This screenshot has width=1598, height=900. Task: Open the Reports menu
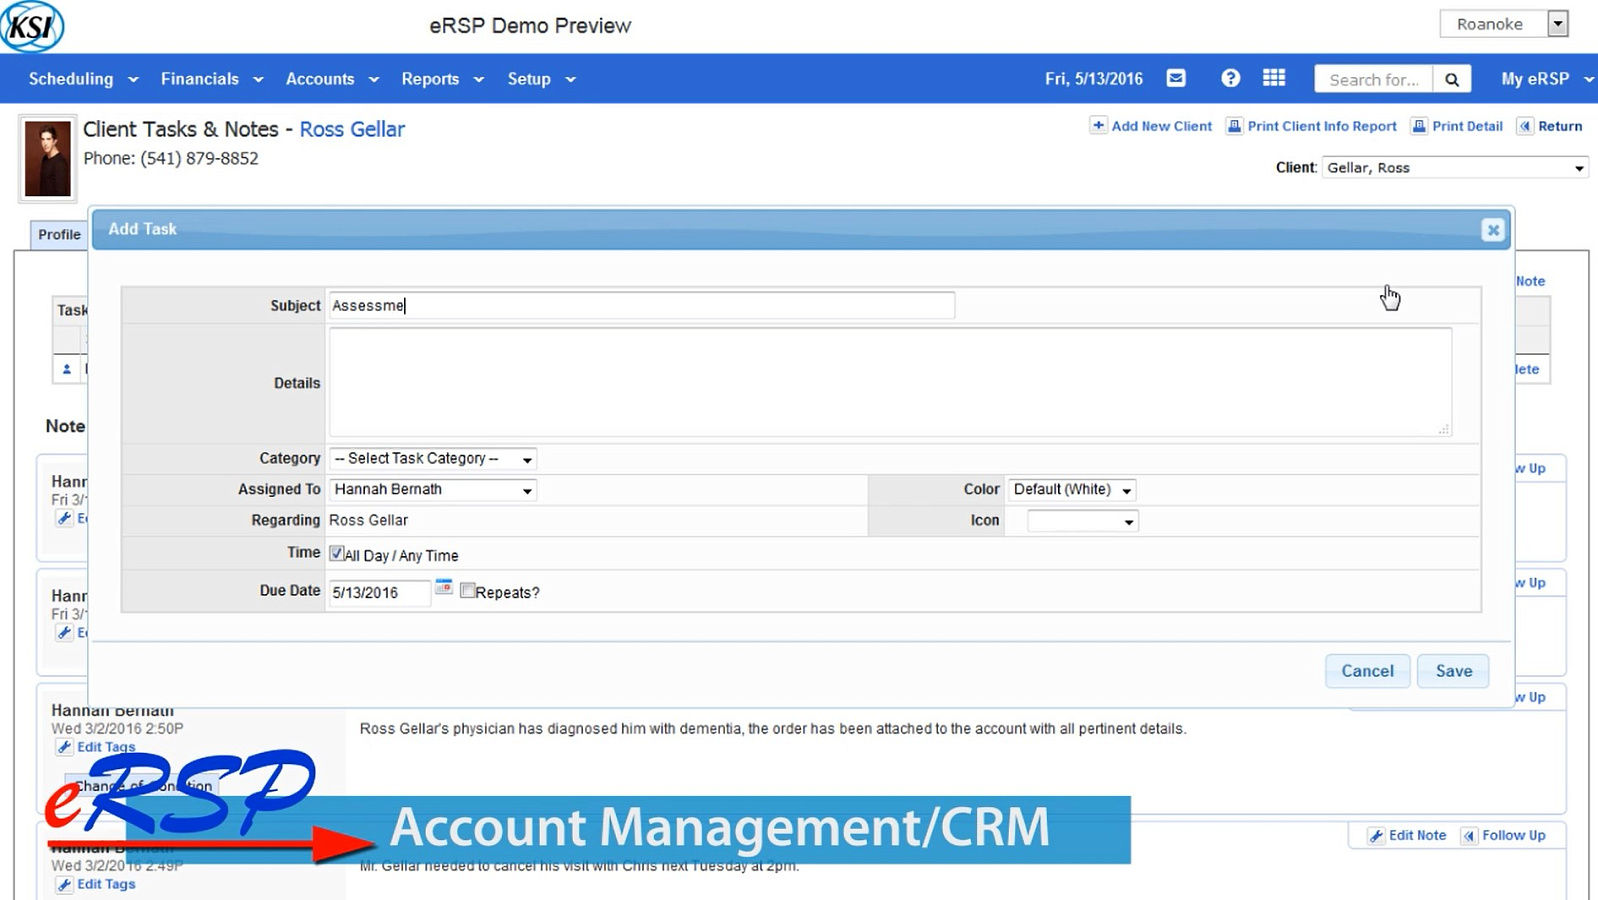(x=442, y=79)
